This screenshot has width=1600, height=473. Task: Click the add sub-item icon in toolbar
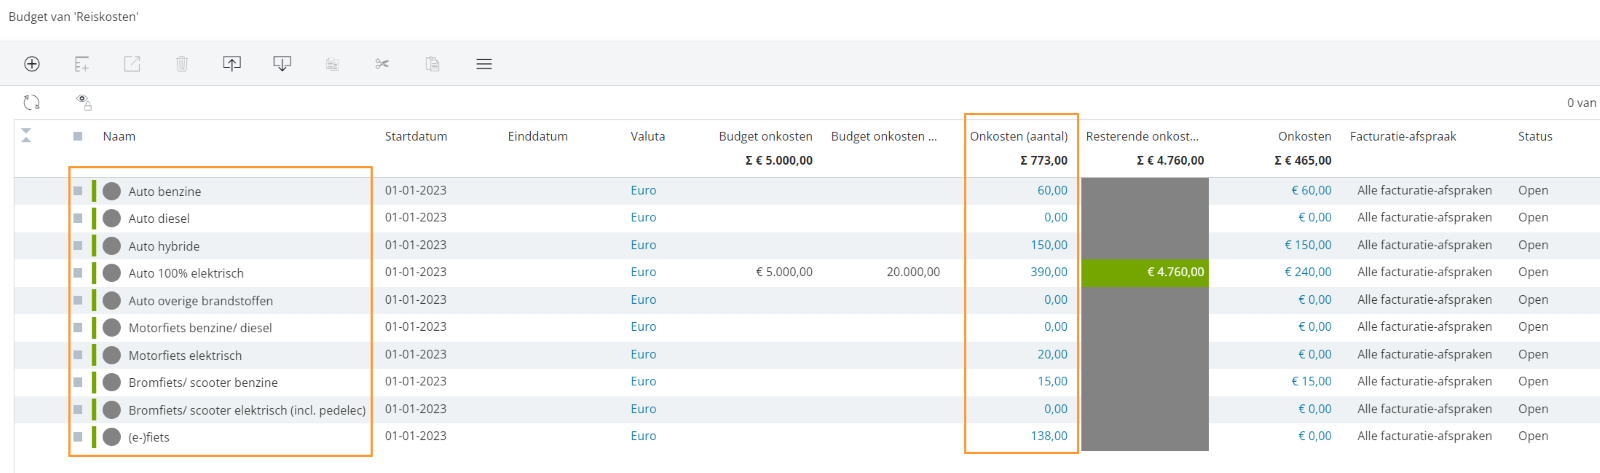tap(82, 64)
